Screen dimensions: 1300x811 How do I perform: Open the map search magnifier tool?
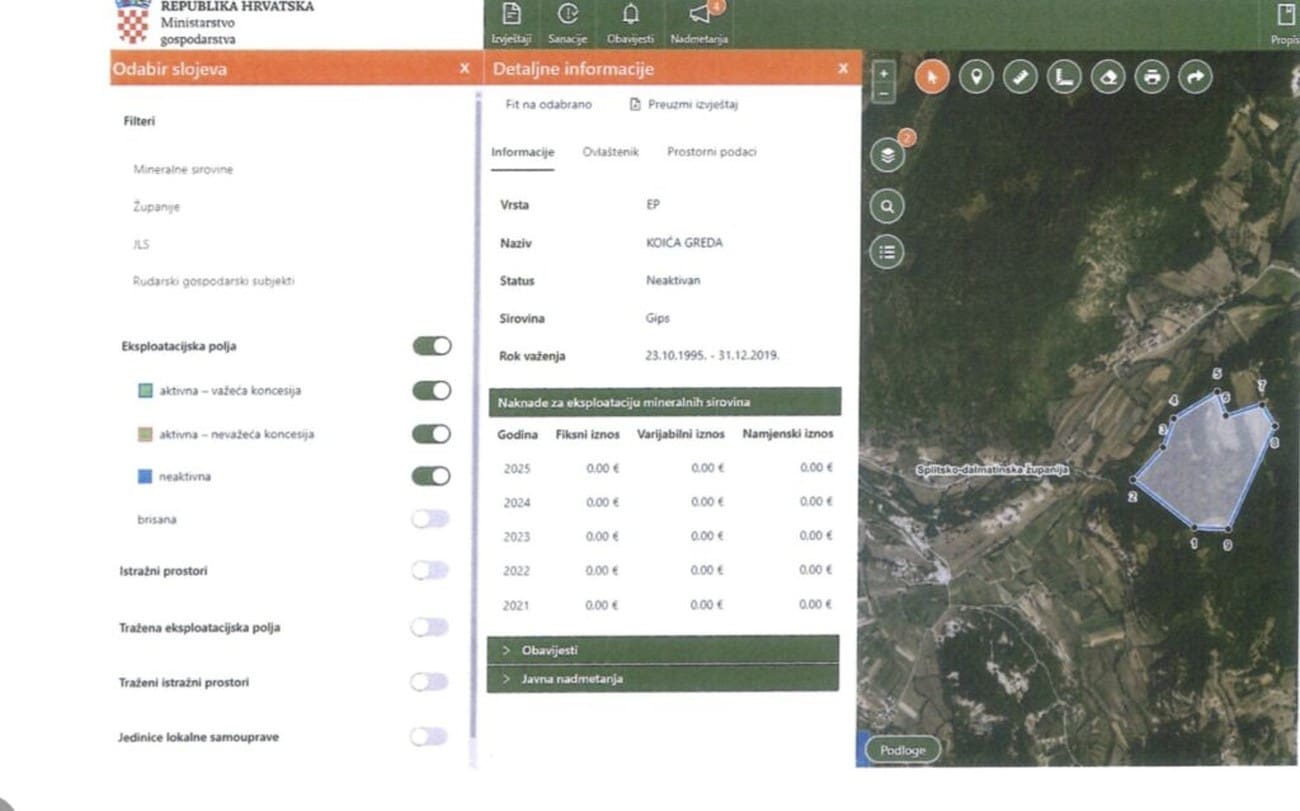(886, 207)
